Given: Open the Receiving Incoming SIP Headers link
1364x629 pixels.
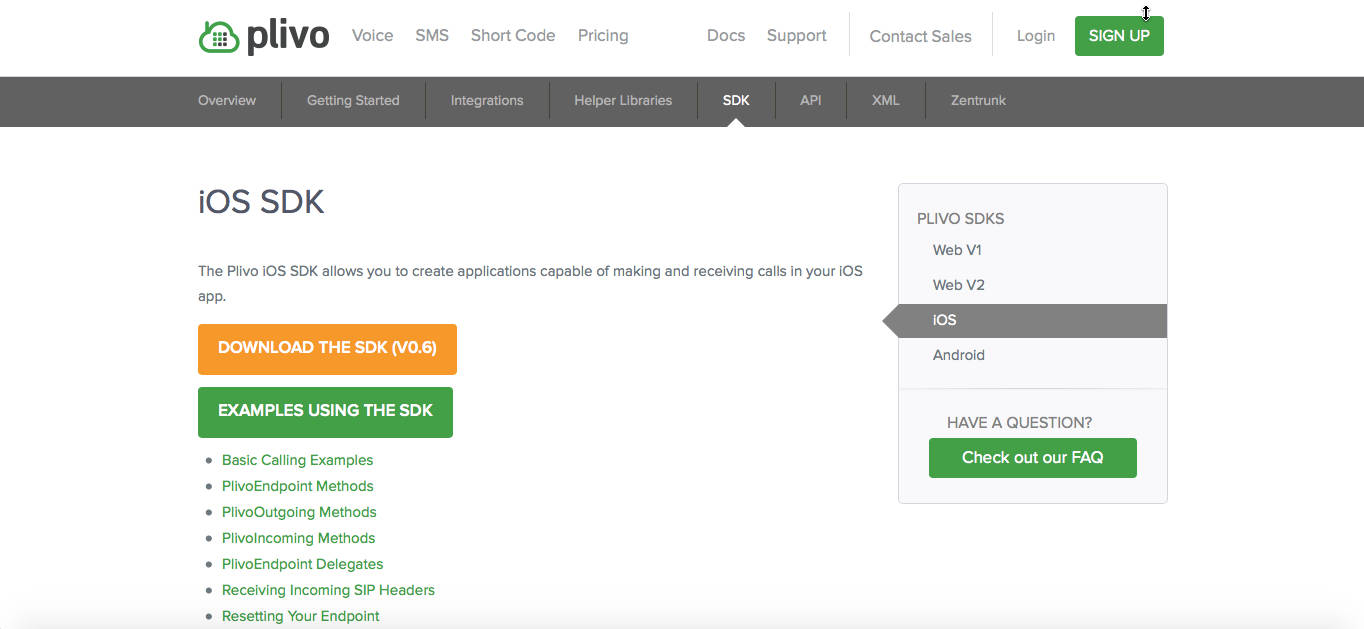Looking at the screenshot, I should coord(328,590).
